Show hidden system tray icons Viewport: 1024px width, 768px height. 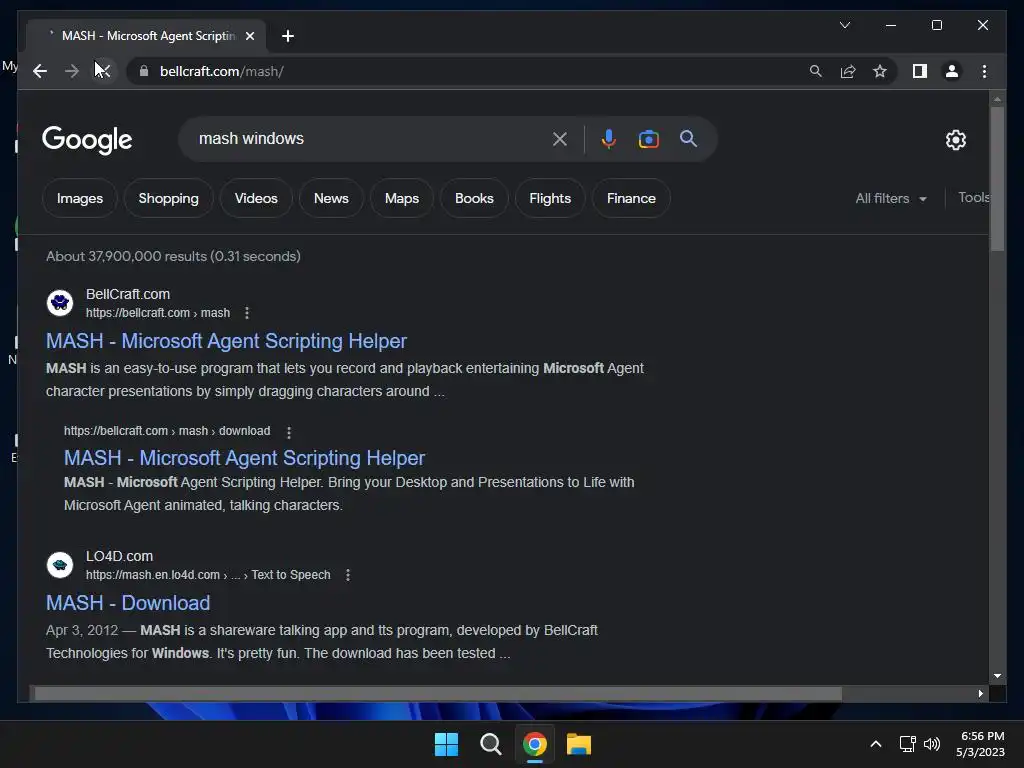tap(876, 744)
